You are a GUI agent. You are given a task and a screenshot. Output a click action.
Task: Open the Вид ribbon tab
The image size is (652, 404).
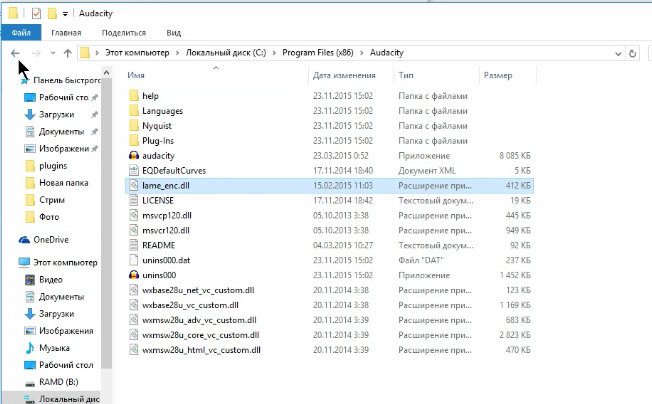tap(173, 33)
